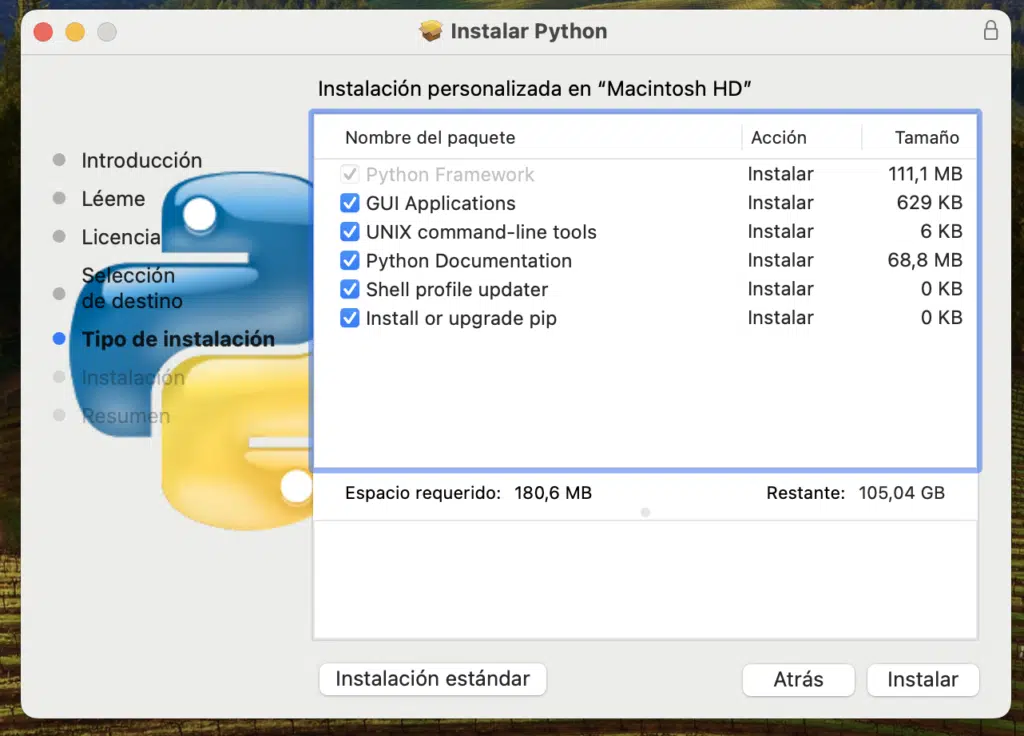Click the 105,04 GB remaining value
Viewport: 1024px width, 736px height.
point(901,493)
